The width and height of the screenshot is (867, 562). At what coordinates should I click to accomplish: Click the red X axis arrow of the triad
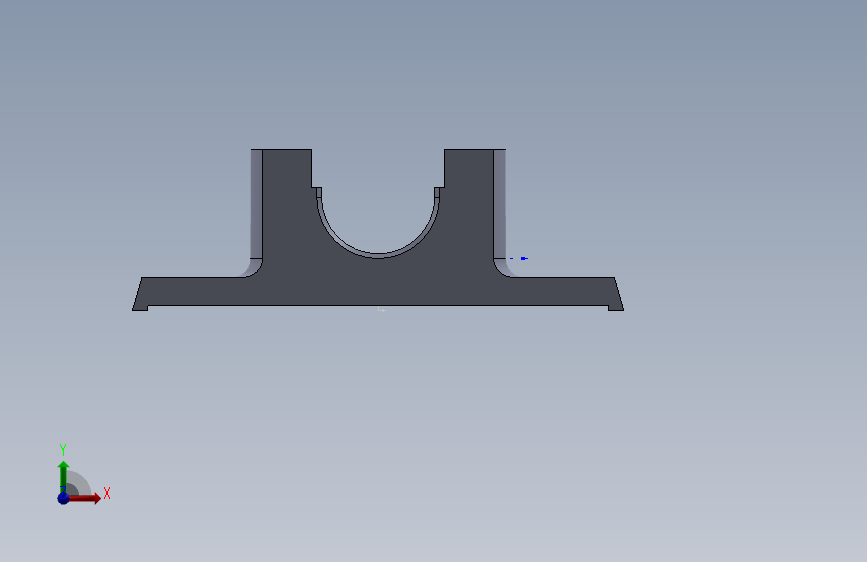point(85,498)
